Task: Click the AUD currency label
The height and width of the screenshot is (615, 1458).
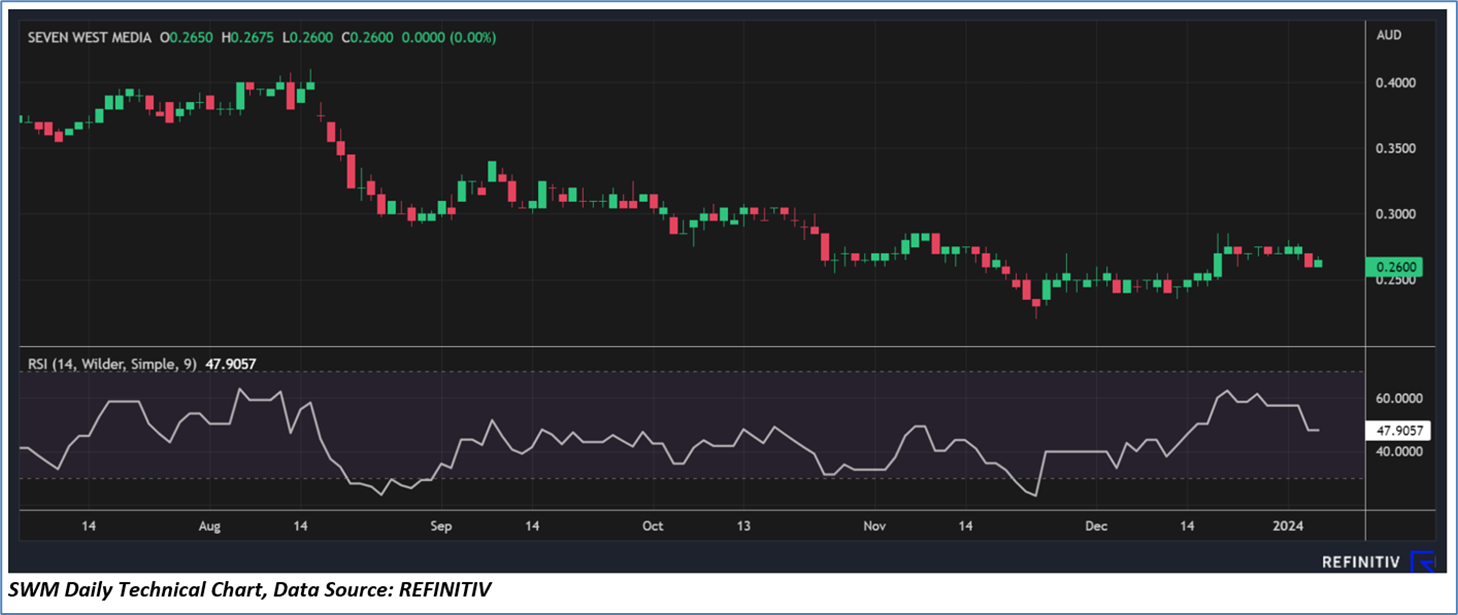Action: tap(1389, 35)
